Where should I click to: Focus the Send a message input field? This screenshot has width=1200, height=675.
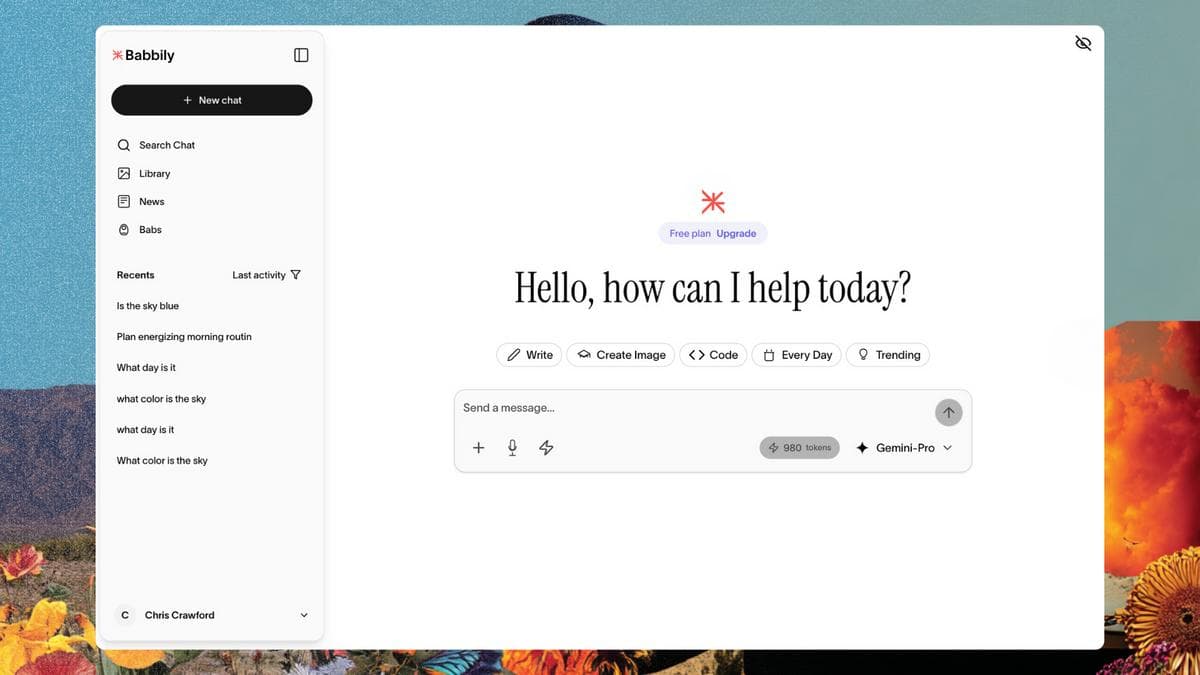[x=690, y=408]
